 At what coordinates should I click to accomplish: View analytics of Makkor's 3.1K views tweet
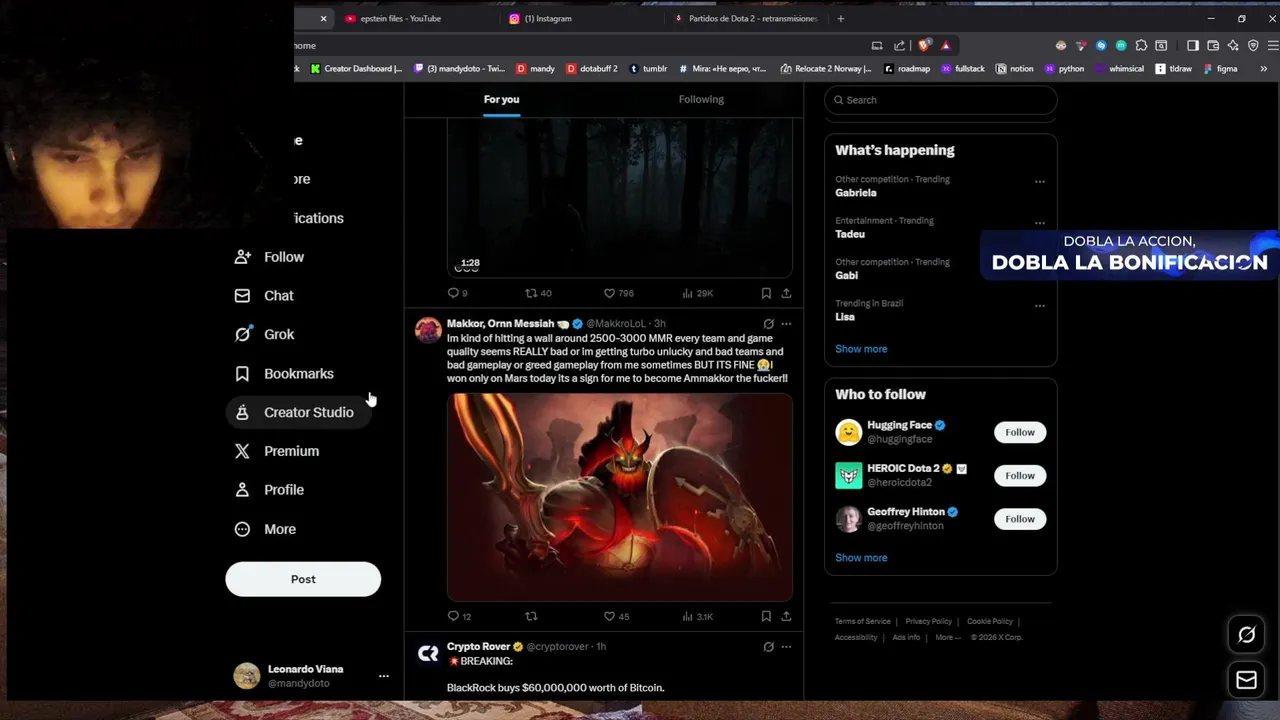point(697,616)
